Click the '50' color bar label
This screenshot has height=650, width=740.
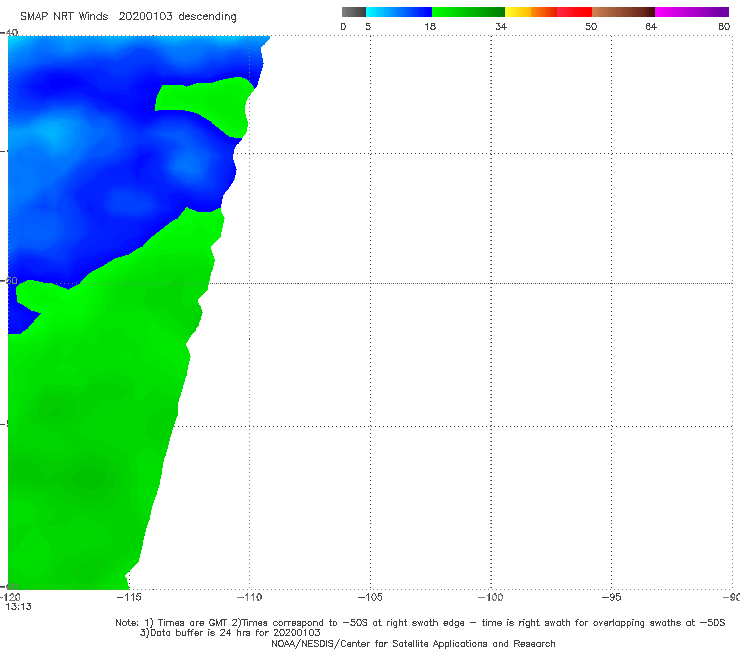(x=591, y=26)
